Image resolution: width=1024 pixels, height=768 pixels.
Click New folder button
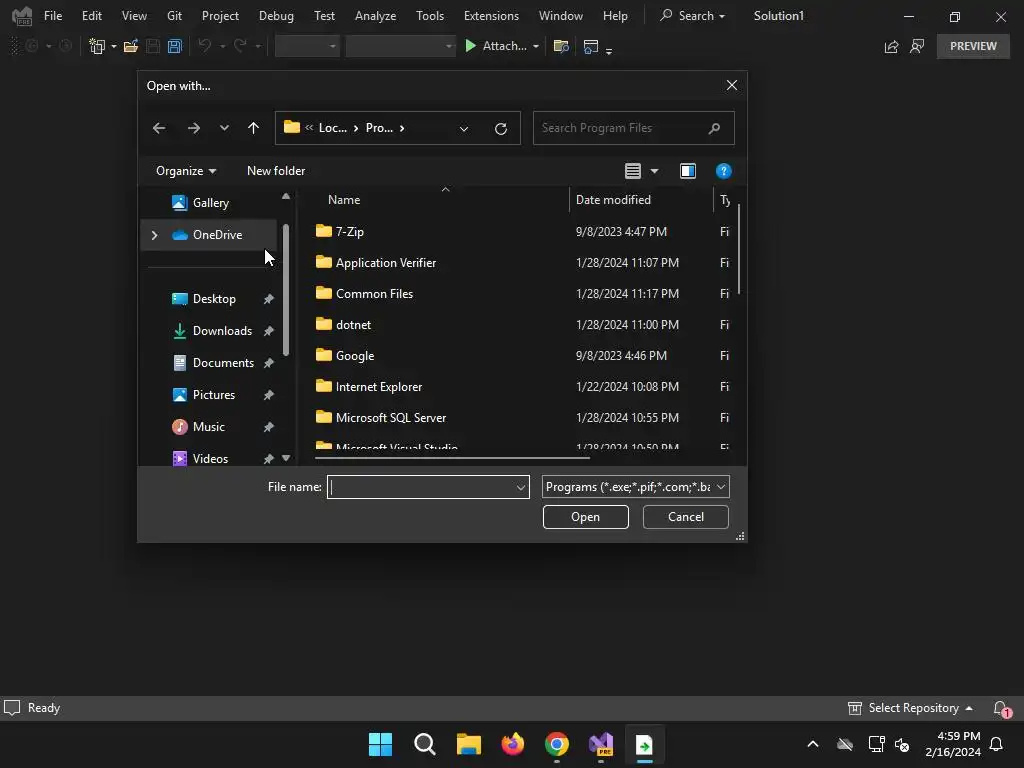click(x=276, y=171)
